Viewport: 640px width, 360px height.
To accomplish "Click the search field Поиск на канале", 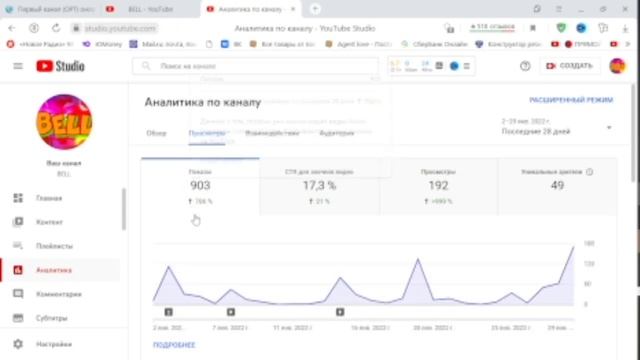I will (x=256, y=66).
